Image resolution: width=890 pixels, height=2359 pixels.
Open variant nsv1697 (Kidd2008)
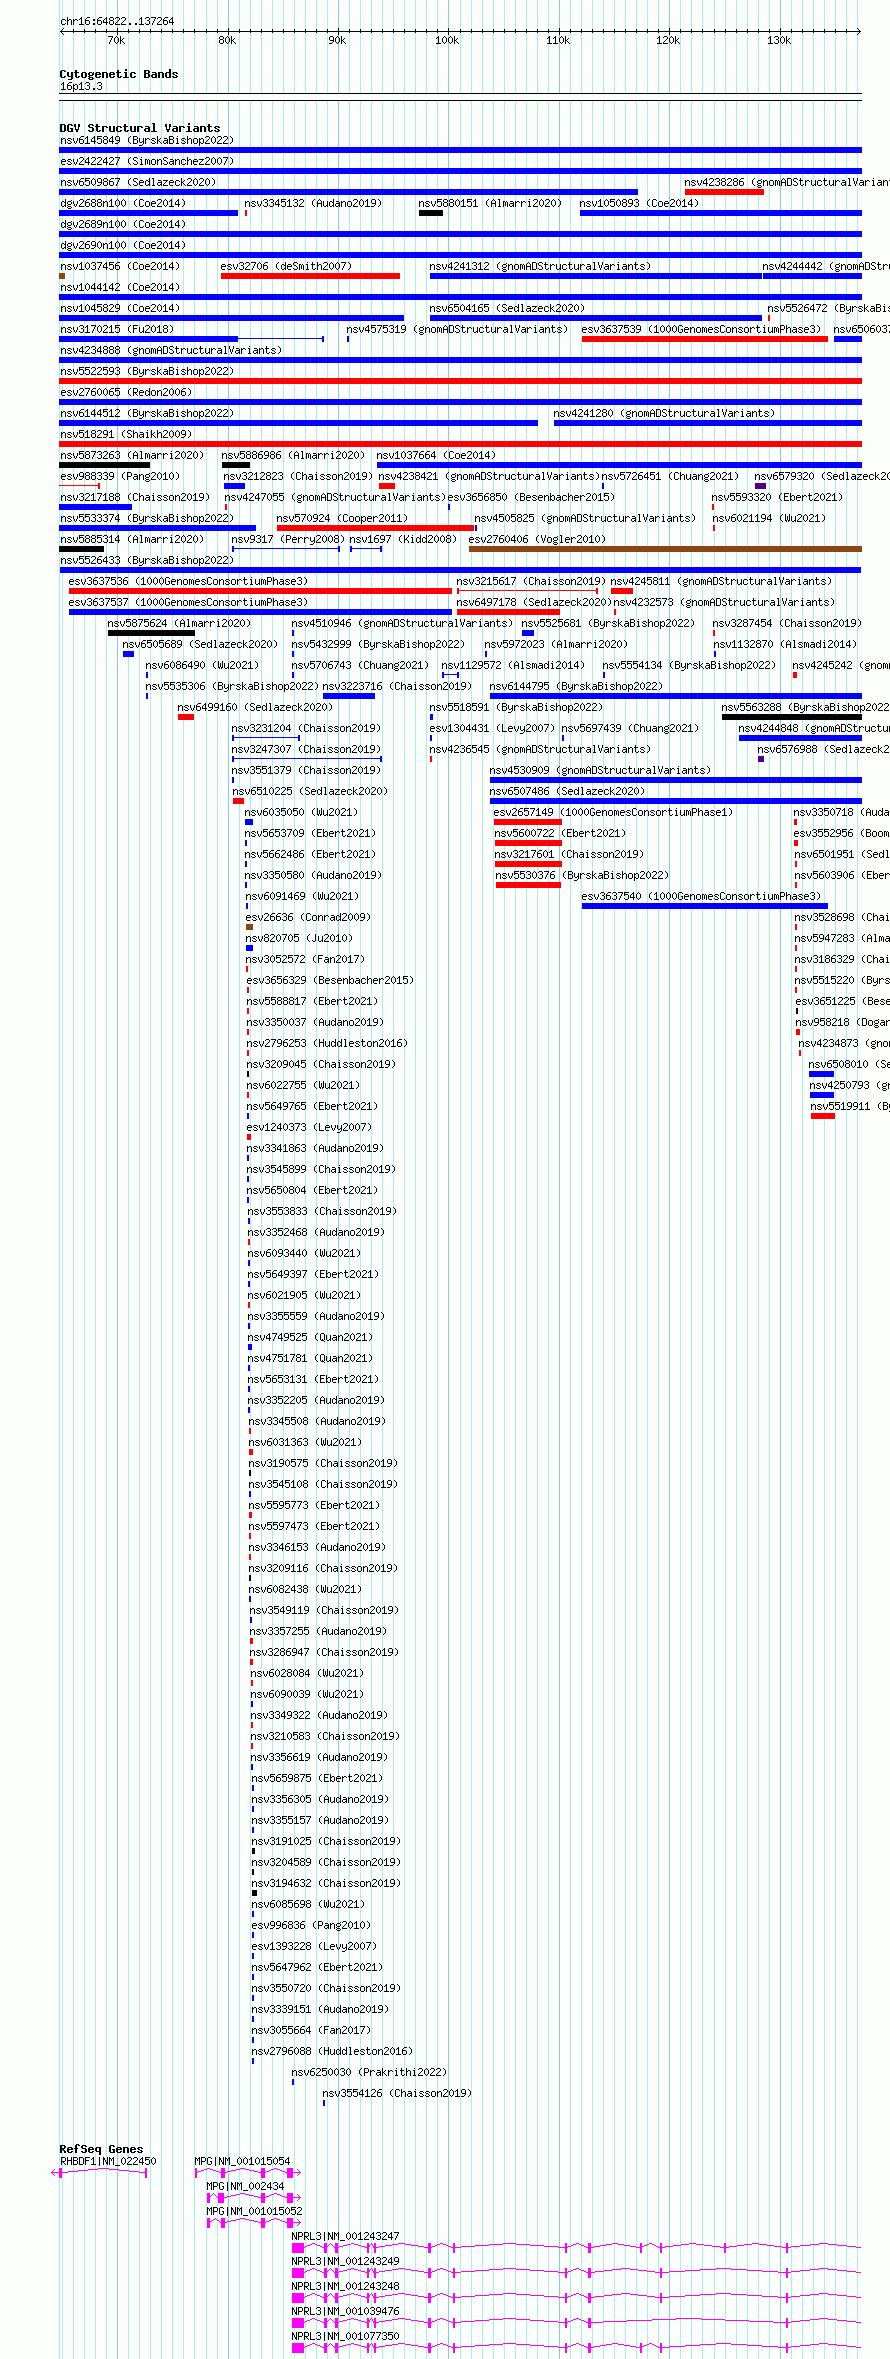(x=403, y=539)
